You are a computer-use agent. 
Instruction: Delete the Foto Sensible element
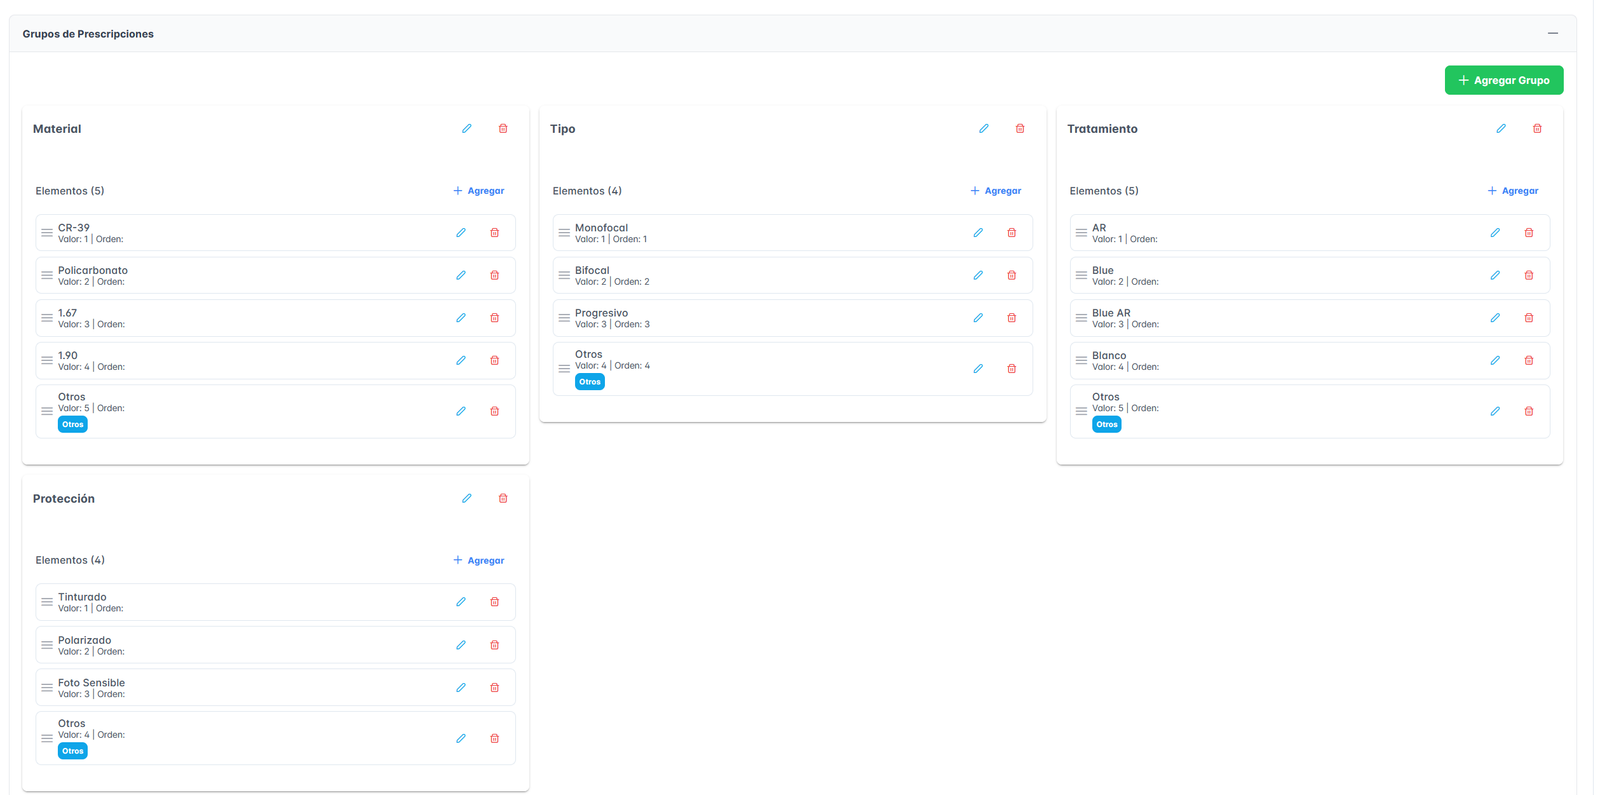[494, 688]
